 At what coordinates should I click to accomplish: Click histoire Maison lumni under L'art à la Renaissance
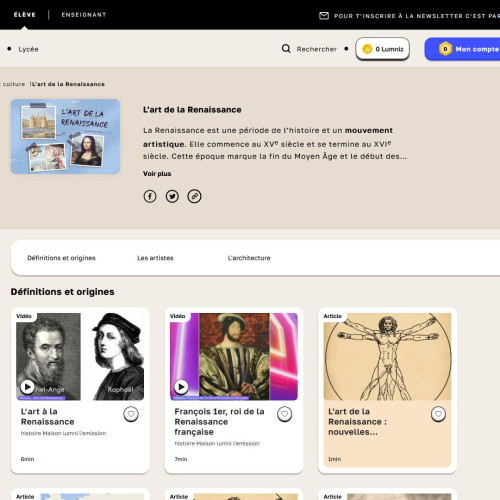tap(63, 433)
